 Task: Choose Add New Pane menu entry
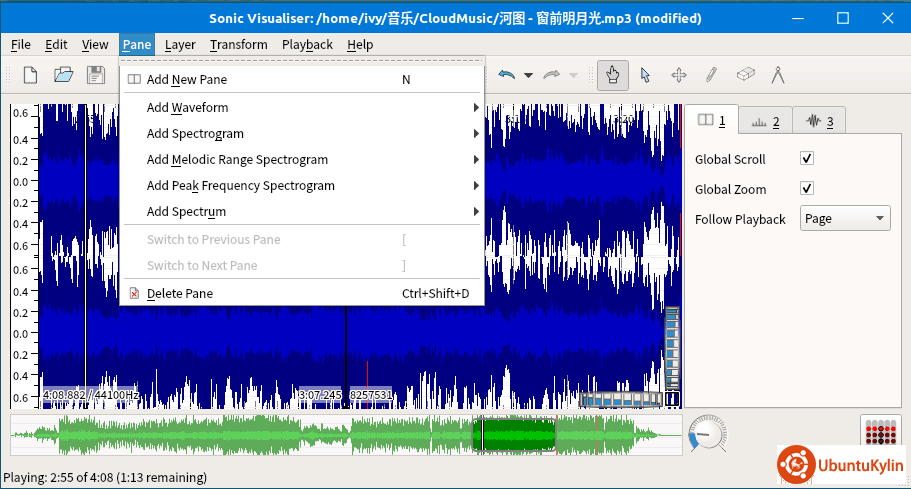coord(187,80)
